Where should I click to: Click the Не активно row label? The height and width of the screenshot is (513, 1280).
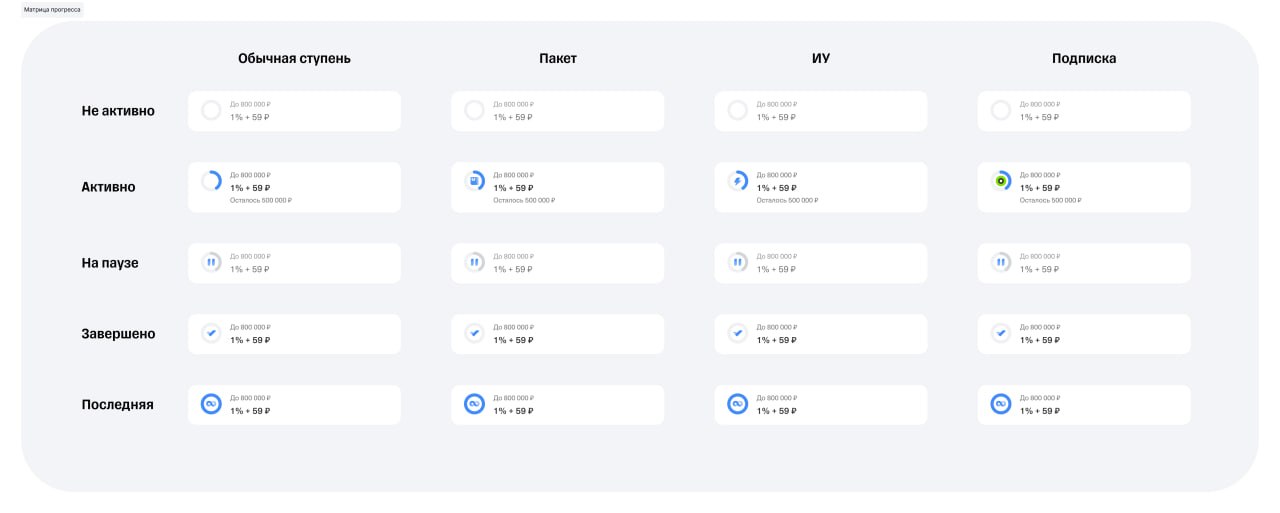coord(118,111)
